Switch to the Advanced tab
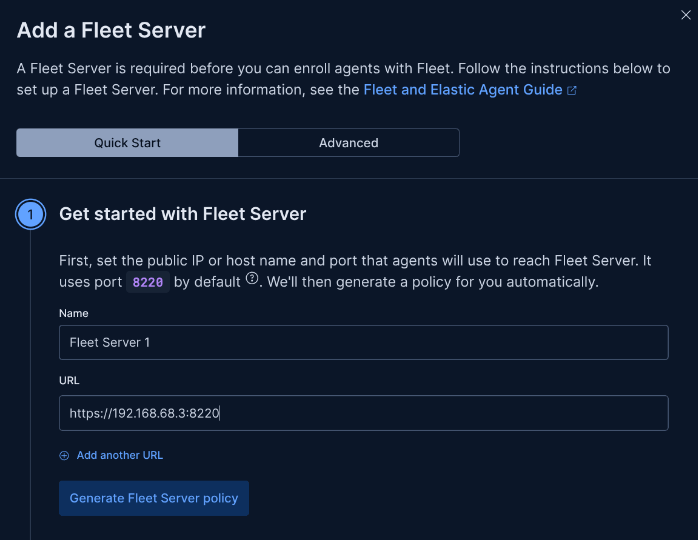698x540 pixels. pyautogui.click(x=349, y=142)
